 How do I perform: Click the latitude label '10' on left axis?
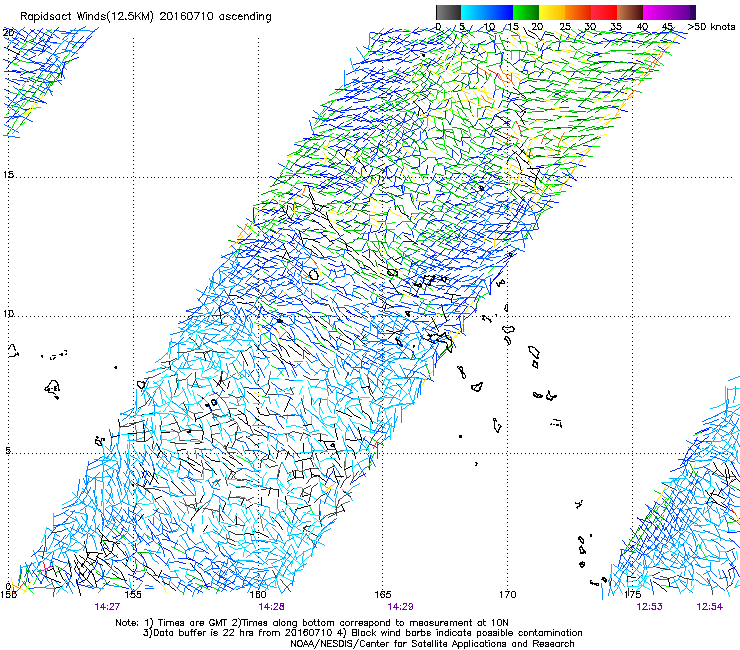(x=8, y=313)
